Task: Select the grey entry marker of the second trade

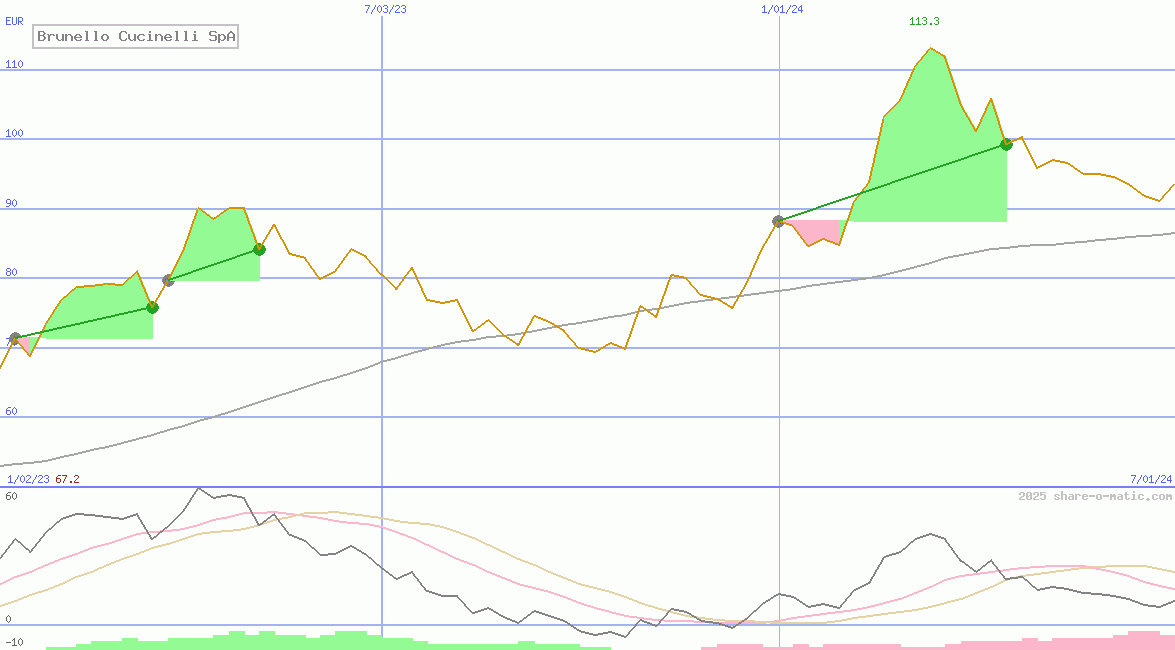Action: (x=168, y=280)
